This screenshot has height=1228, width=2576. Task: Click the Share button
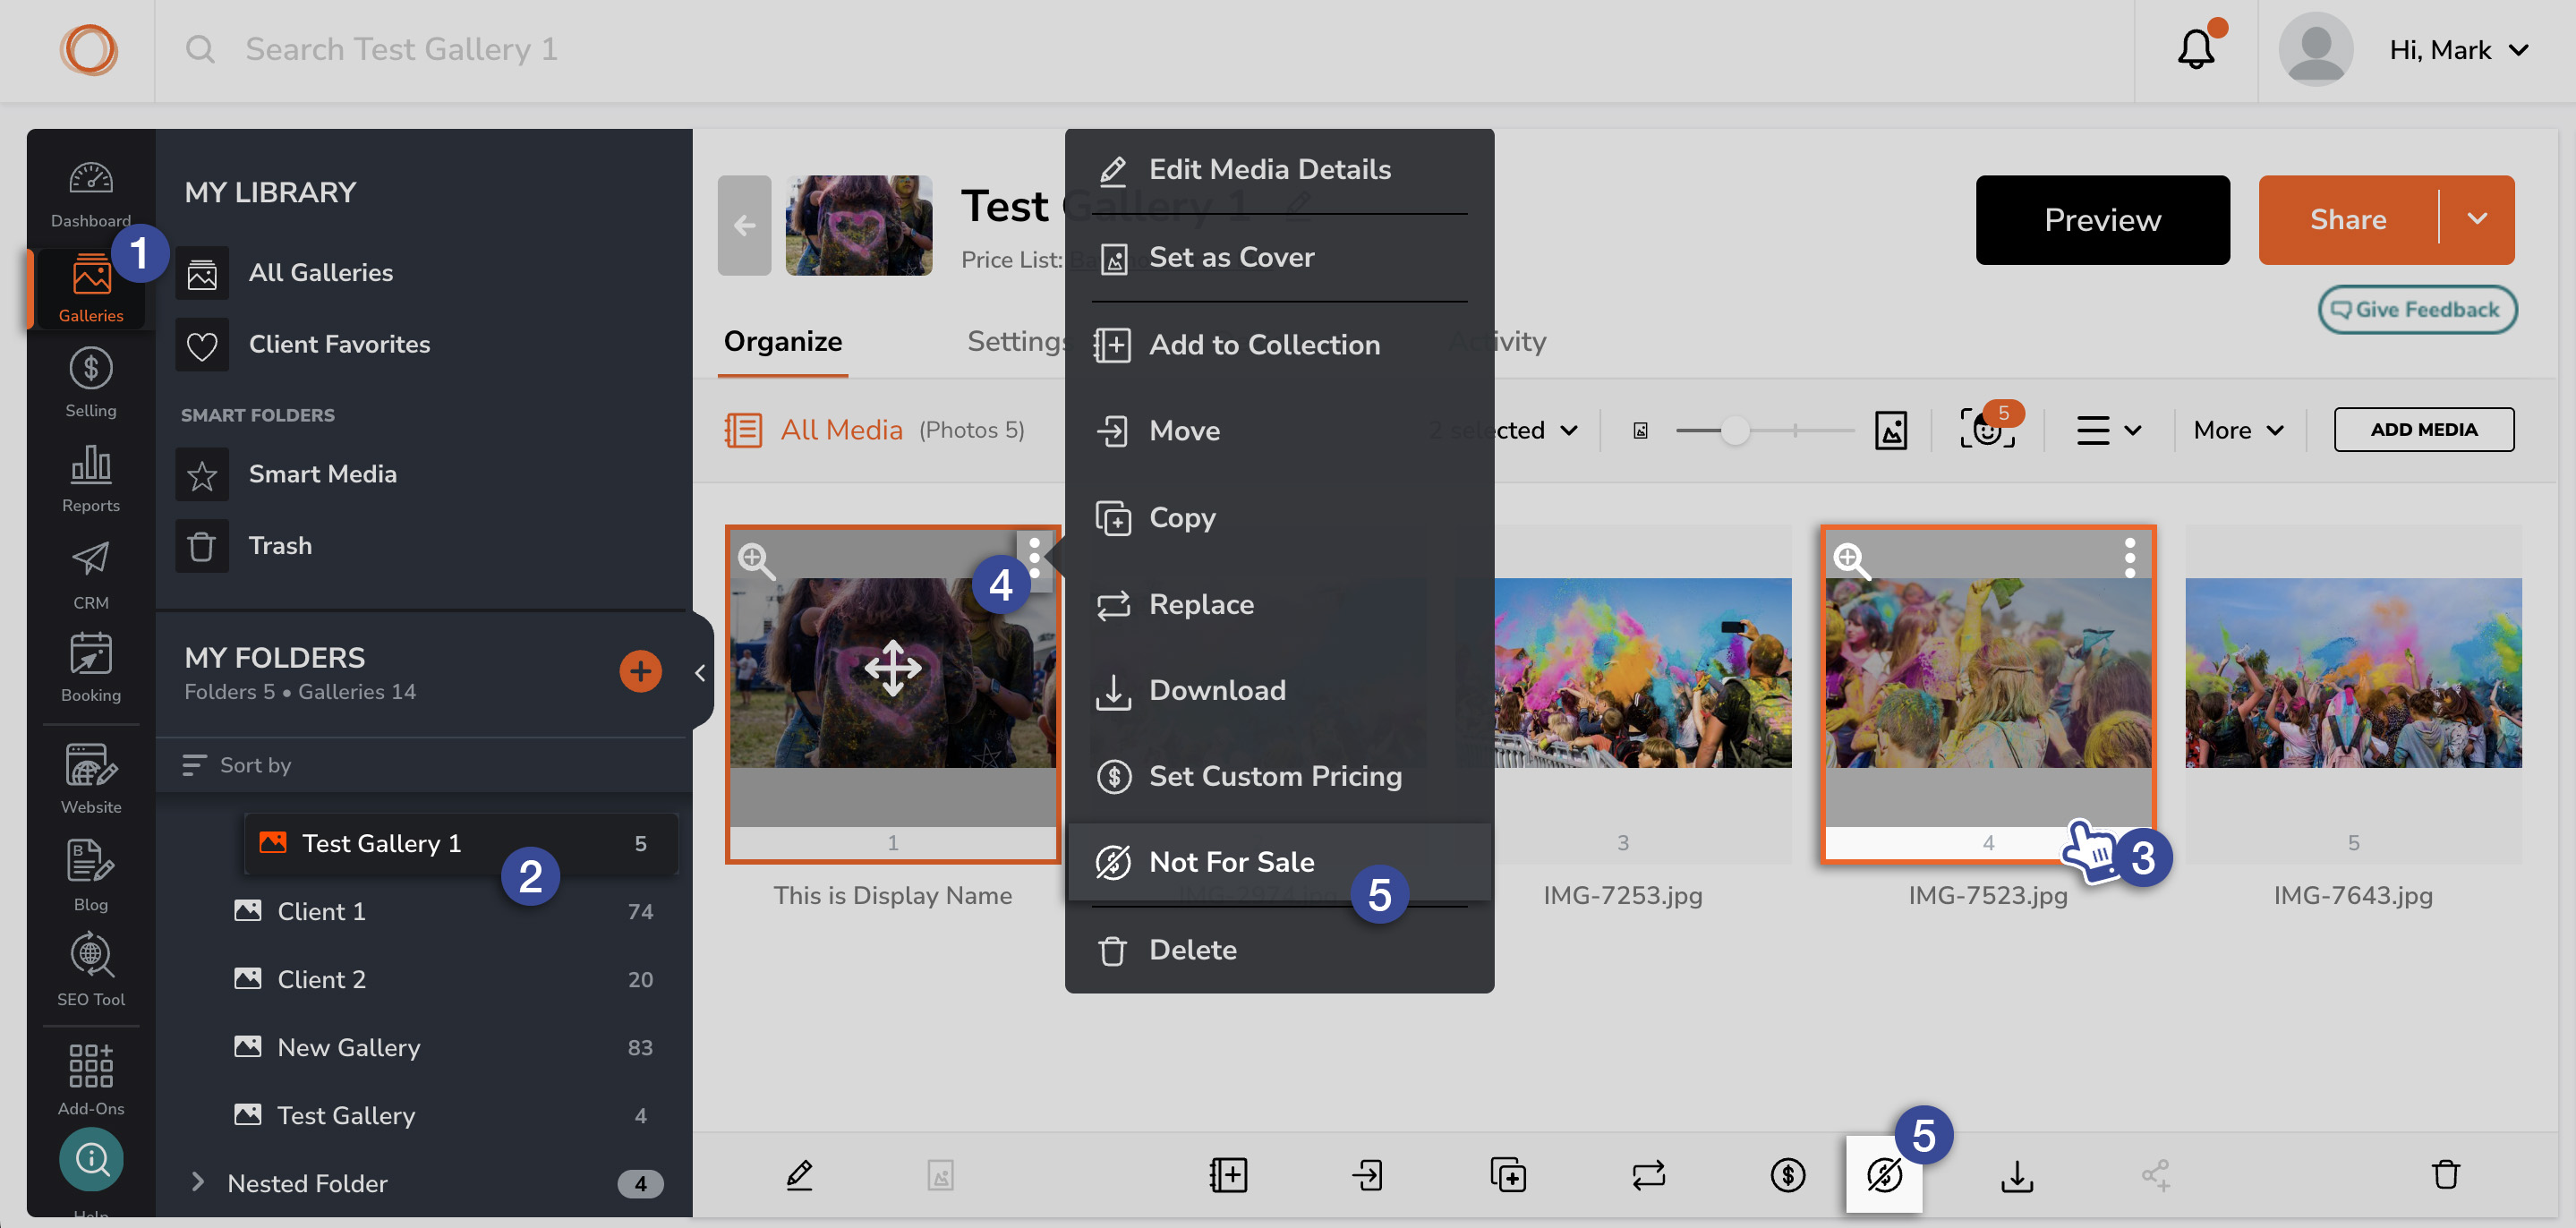click(x=2347, y=219)
